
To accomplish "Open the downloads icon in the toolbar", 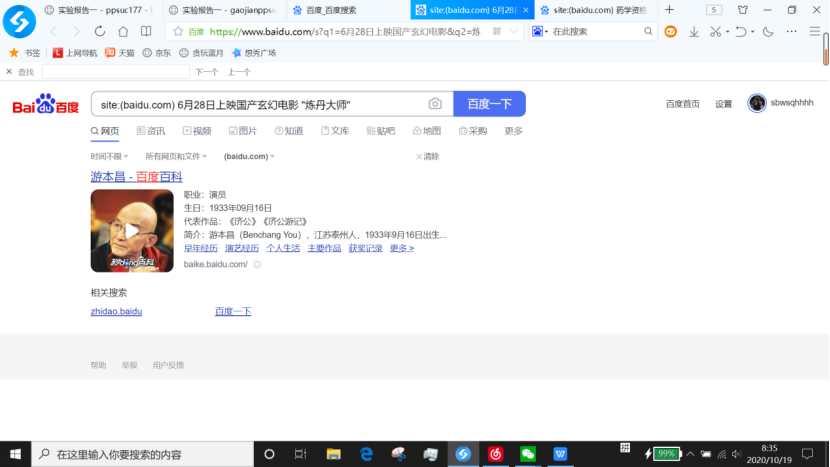I will [x=693, y=32].
